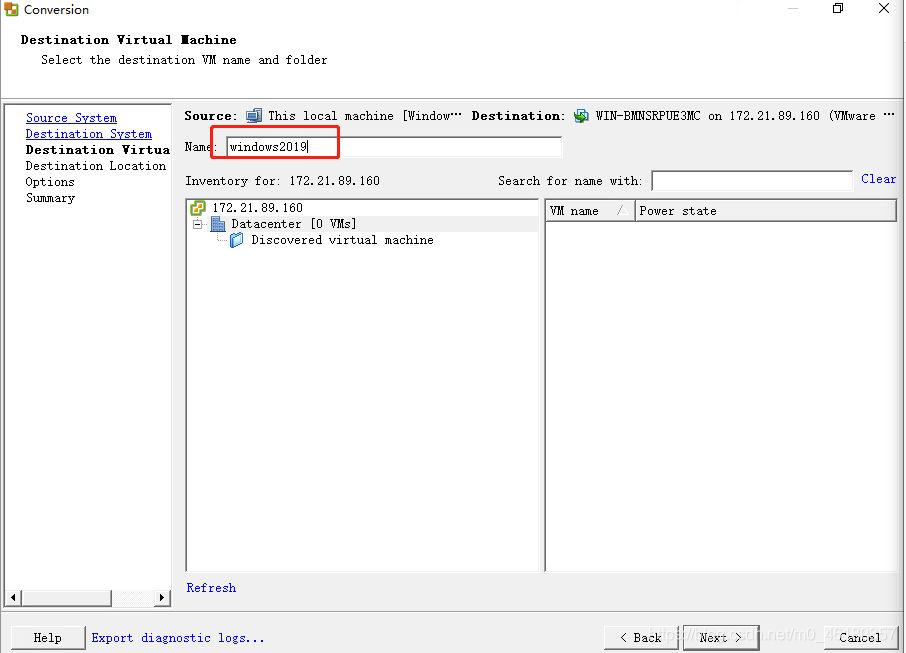Click the Power state column header
Image resolution: width=906 pixels, height=653 pixels.
[x=765, y=211]
